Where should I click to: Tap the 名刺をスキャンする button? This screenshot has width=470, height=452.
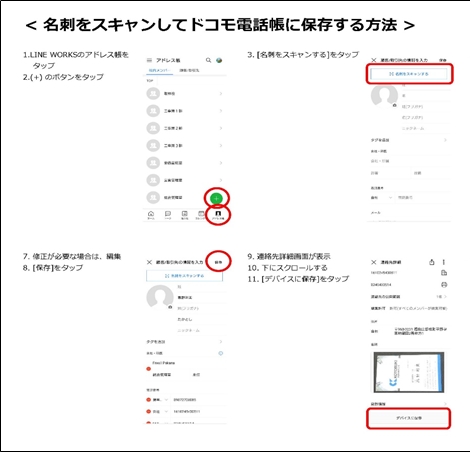(409, 74)
